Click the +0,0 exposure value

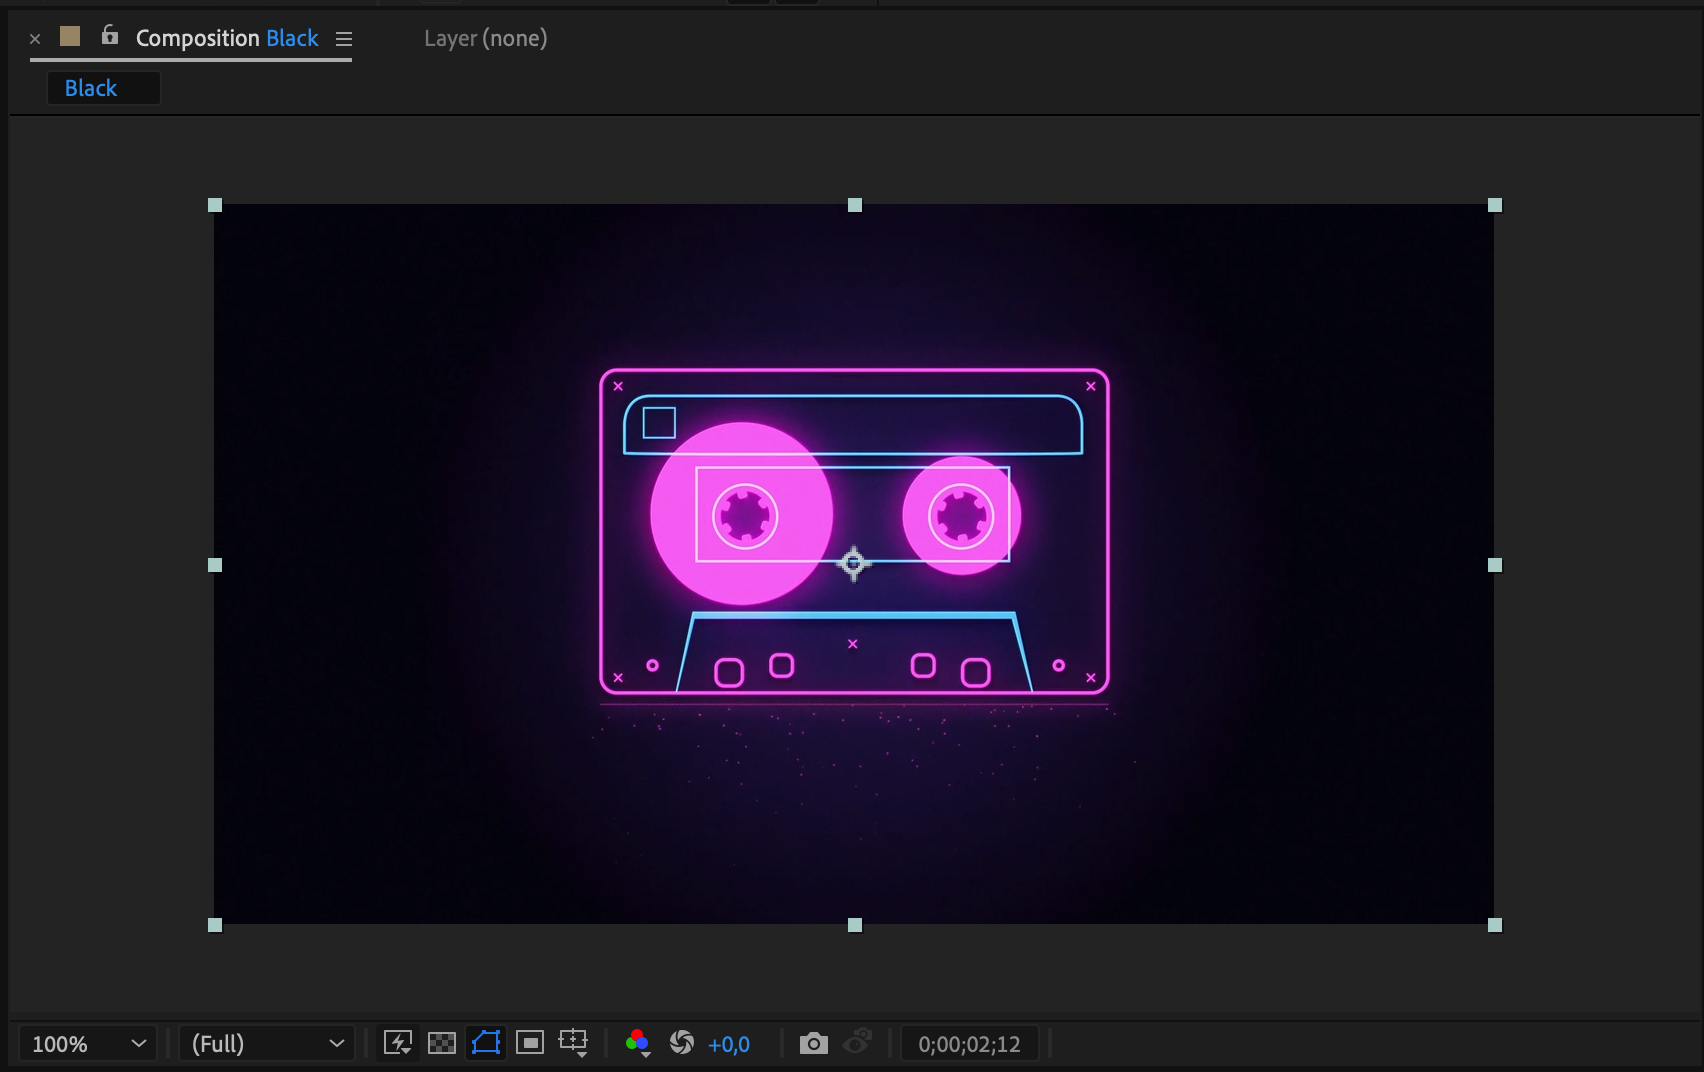point(729,1044)
